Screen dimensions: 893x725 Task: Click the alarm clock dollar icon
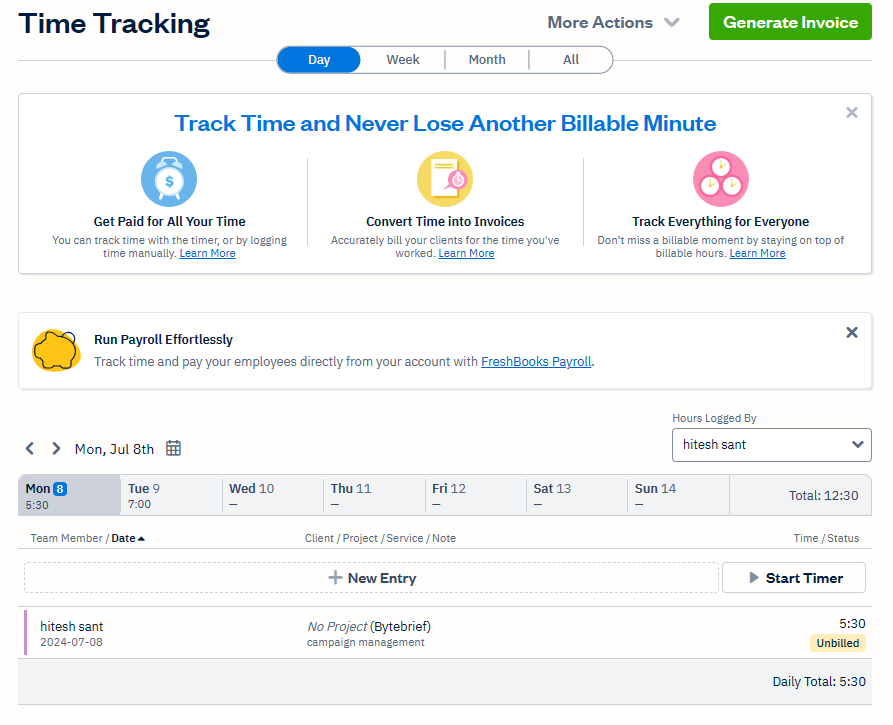pyautogui.click(x=169, y=180)
